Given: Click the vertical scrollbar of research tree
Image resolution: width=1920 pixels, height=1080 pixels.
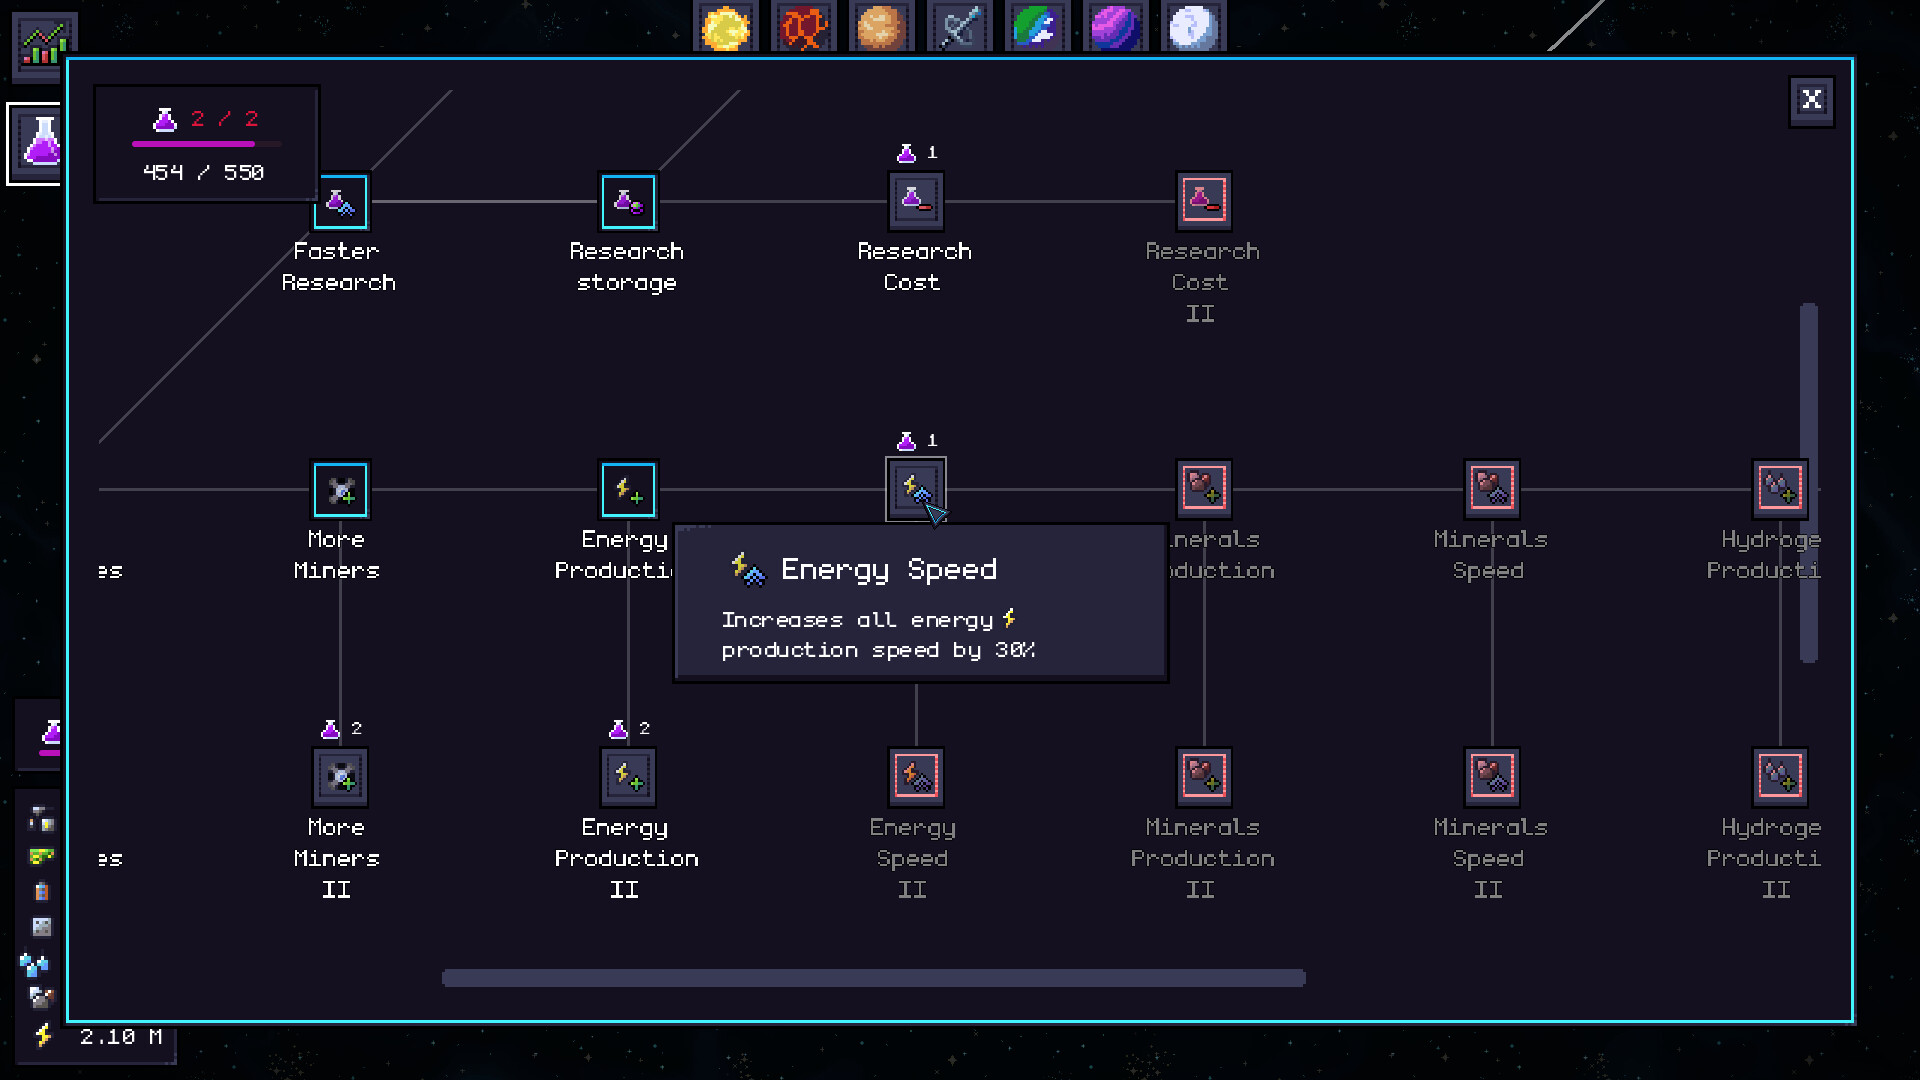Looking at the screenshot, I should 1808,482.
